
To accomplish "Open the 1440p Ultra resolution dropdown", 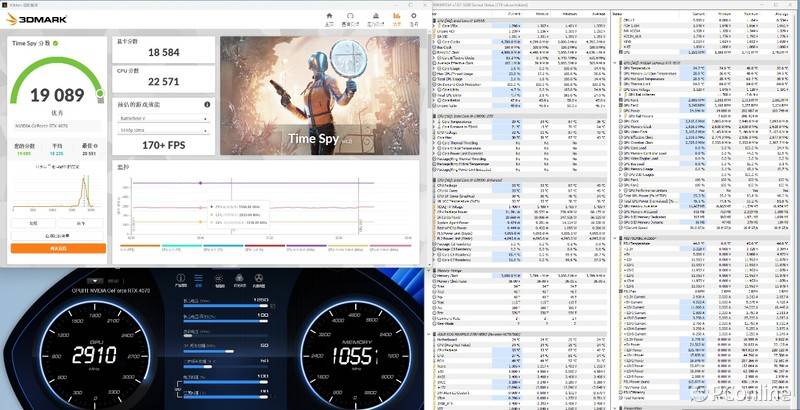I will [x=163, y=130].
